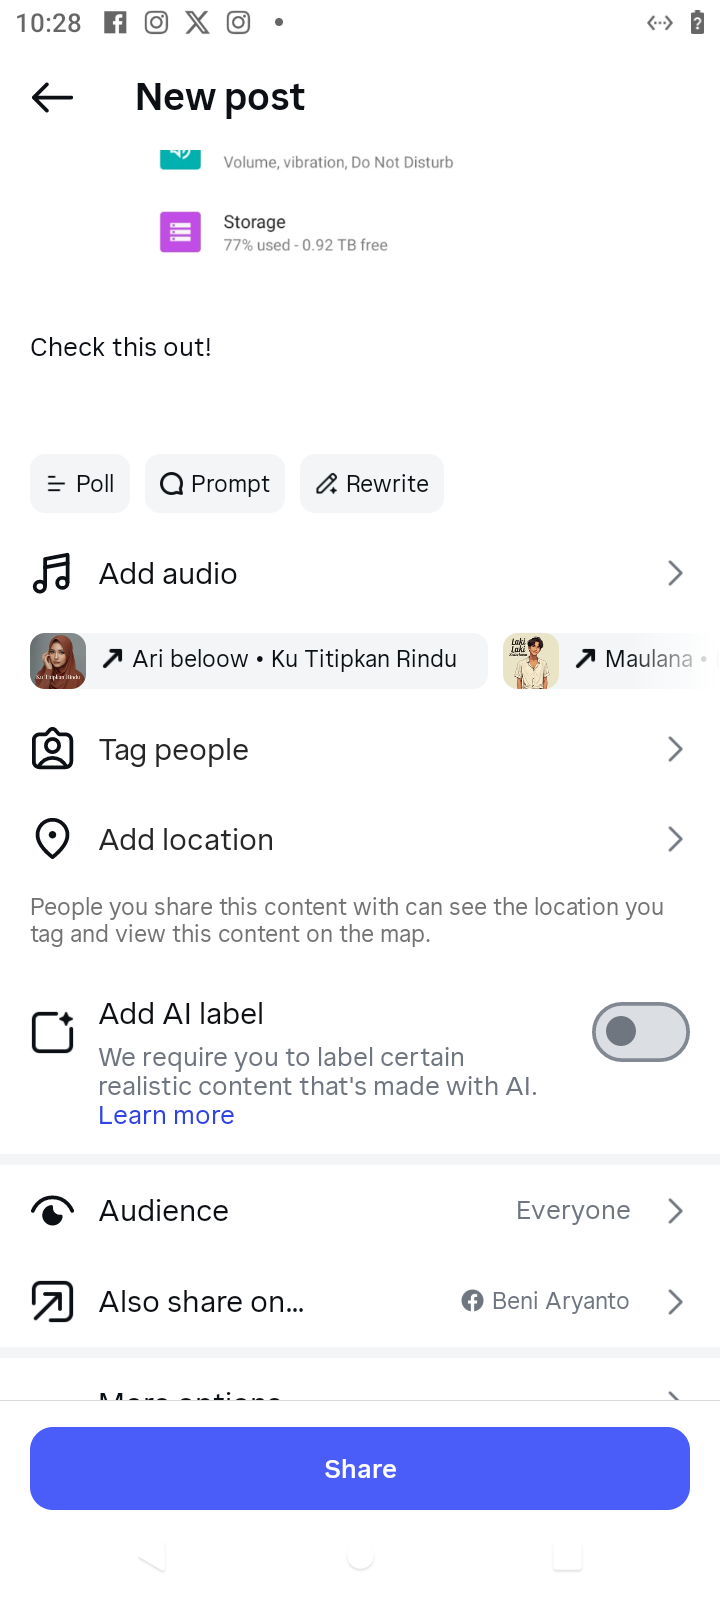Viewport: 720px width, 1600px height.
Task: Tap the Rewrite caption chip
Action: [372, 484]
